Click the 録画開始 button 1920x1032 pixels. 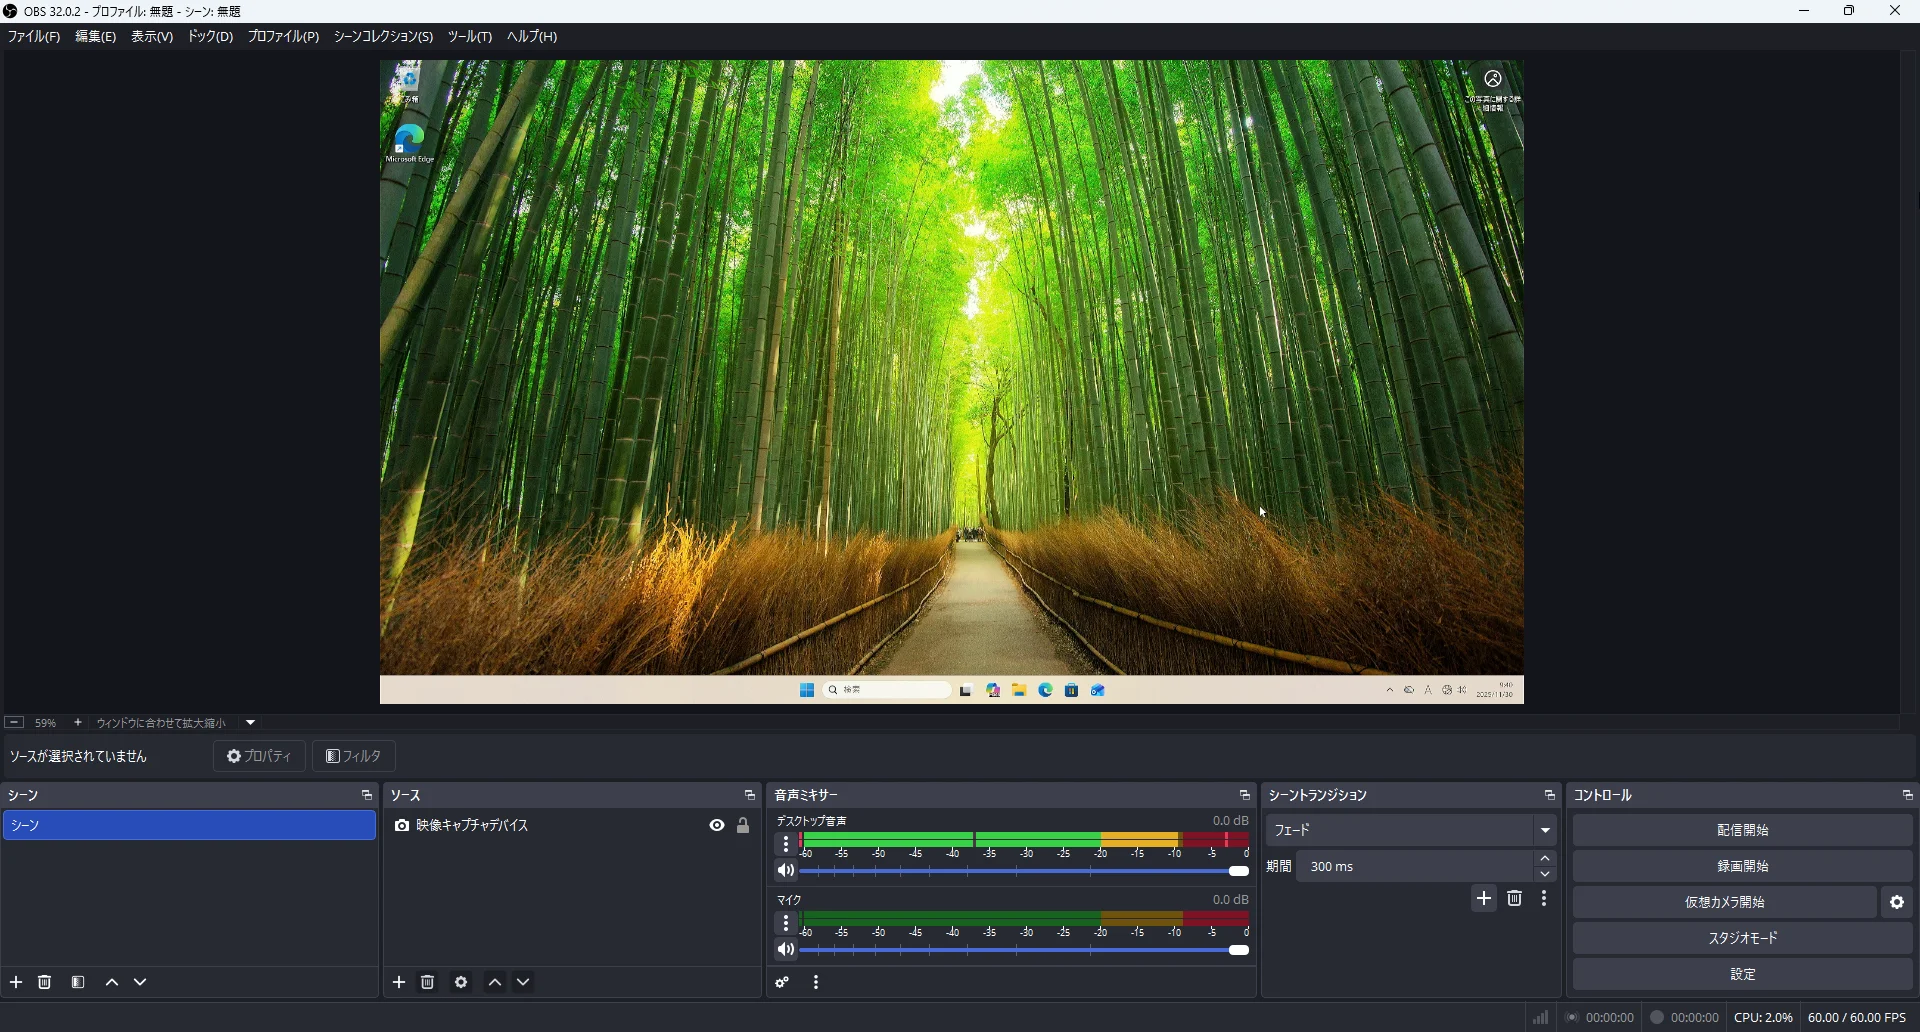click(x=1743, y=866)
